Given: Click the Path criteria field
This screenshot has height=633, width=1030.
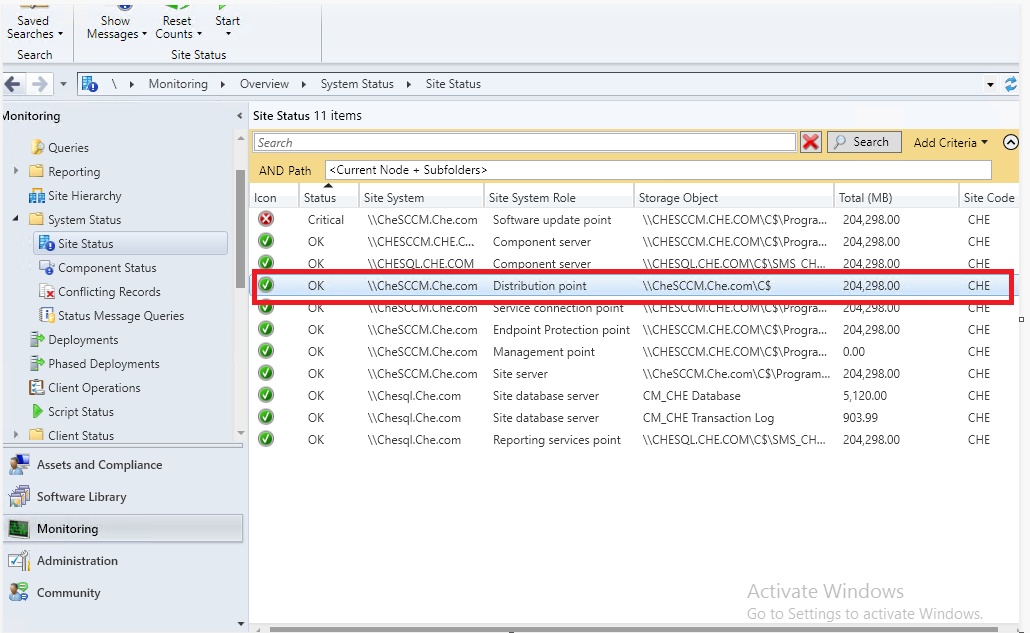Looking at the screenshot, I should click(658, 169).
